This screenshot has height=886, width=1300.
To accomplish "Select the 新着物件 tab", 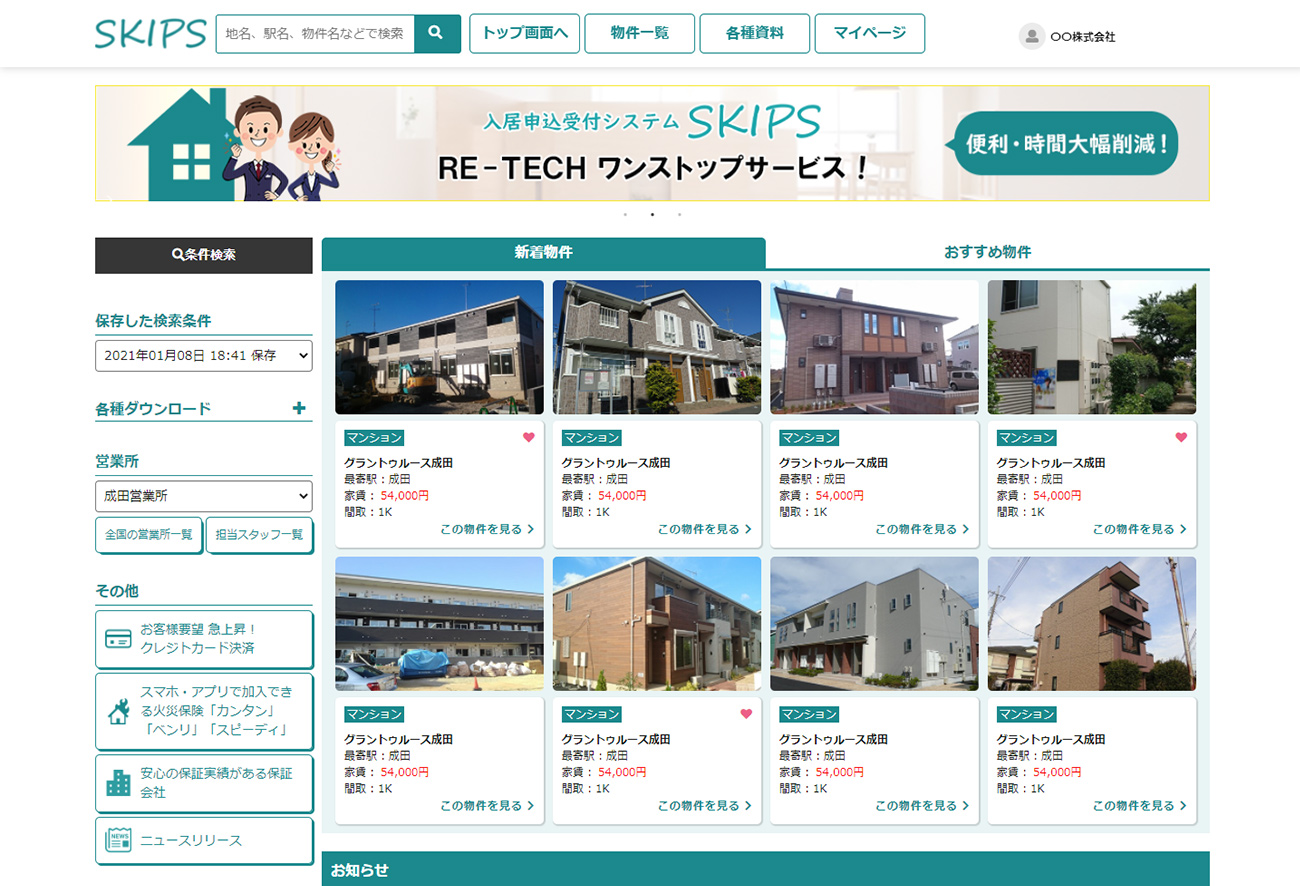I will coord(543,252).
